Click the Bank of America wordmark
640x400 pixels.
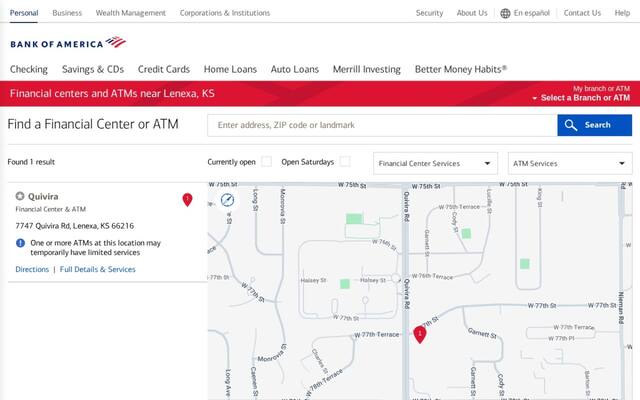57,44
